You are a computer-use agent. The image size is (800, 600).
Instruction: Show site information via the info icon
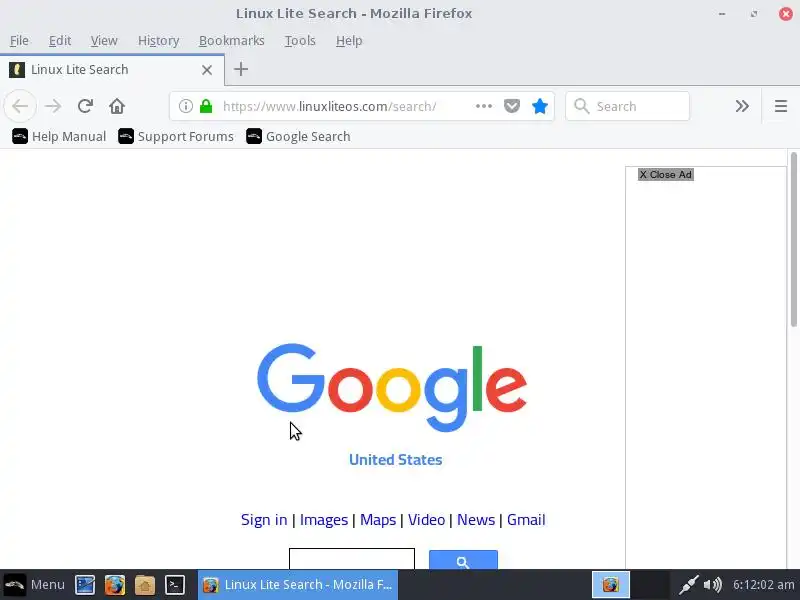186,106
